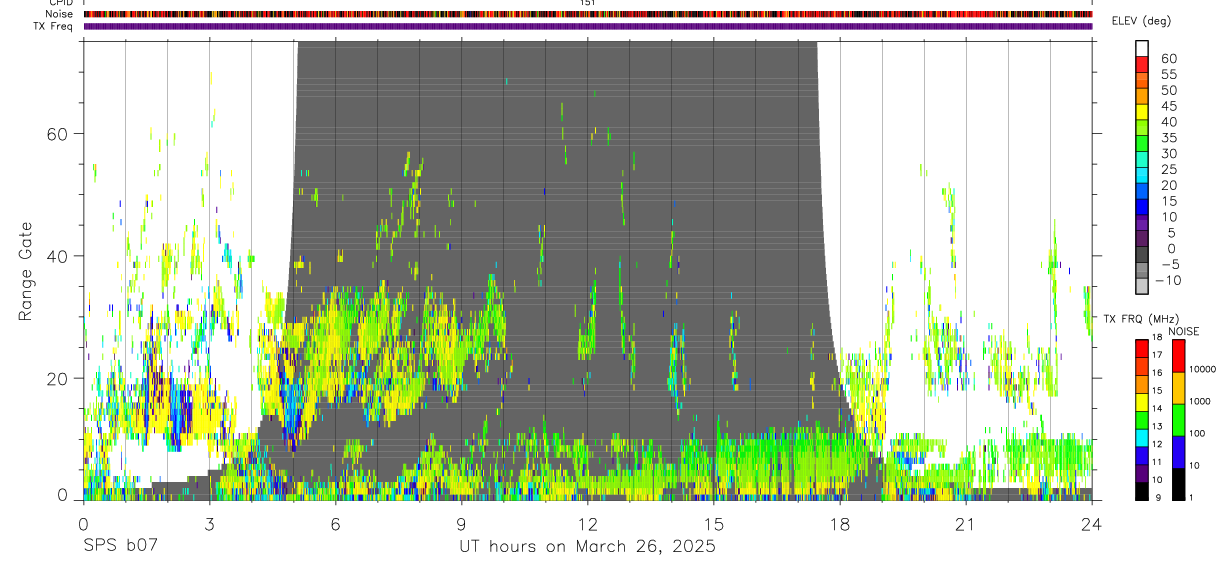The height and width of the screenshot is (567, 1228).
Task: Click the red 18 MHz frequency swatch
Action: coord(1142,348)
